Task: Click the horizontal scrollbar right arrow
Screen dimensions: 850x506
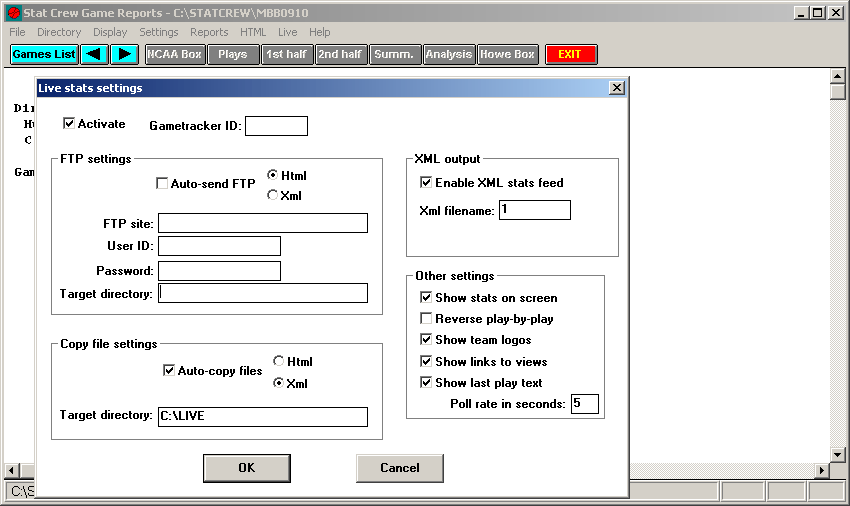Action: [822, 470]
